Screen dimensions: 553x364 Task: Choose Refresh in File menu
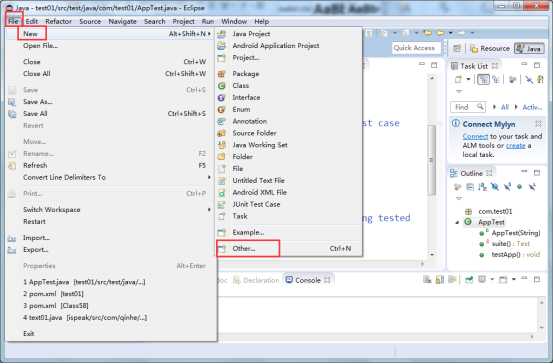tap(111, 165)
